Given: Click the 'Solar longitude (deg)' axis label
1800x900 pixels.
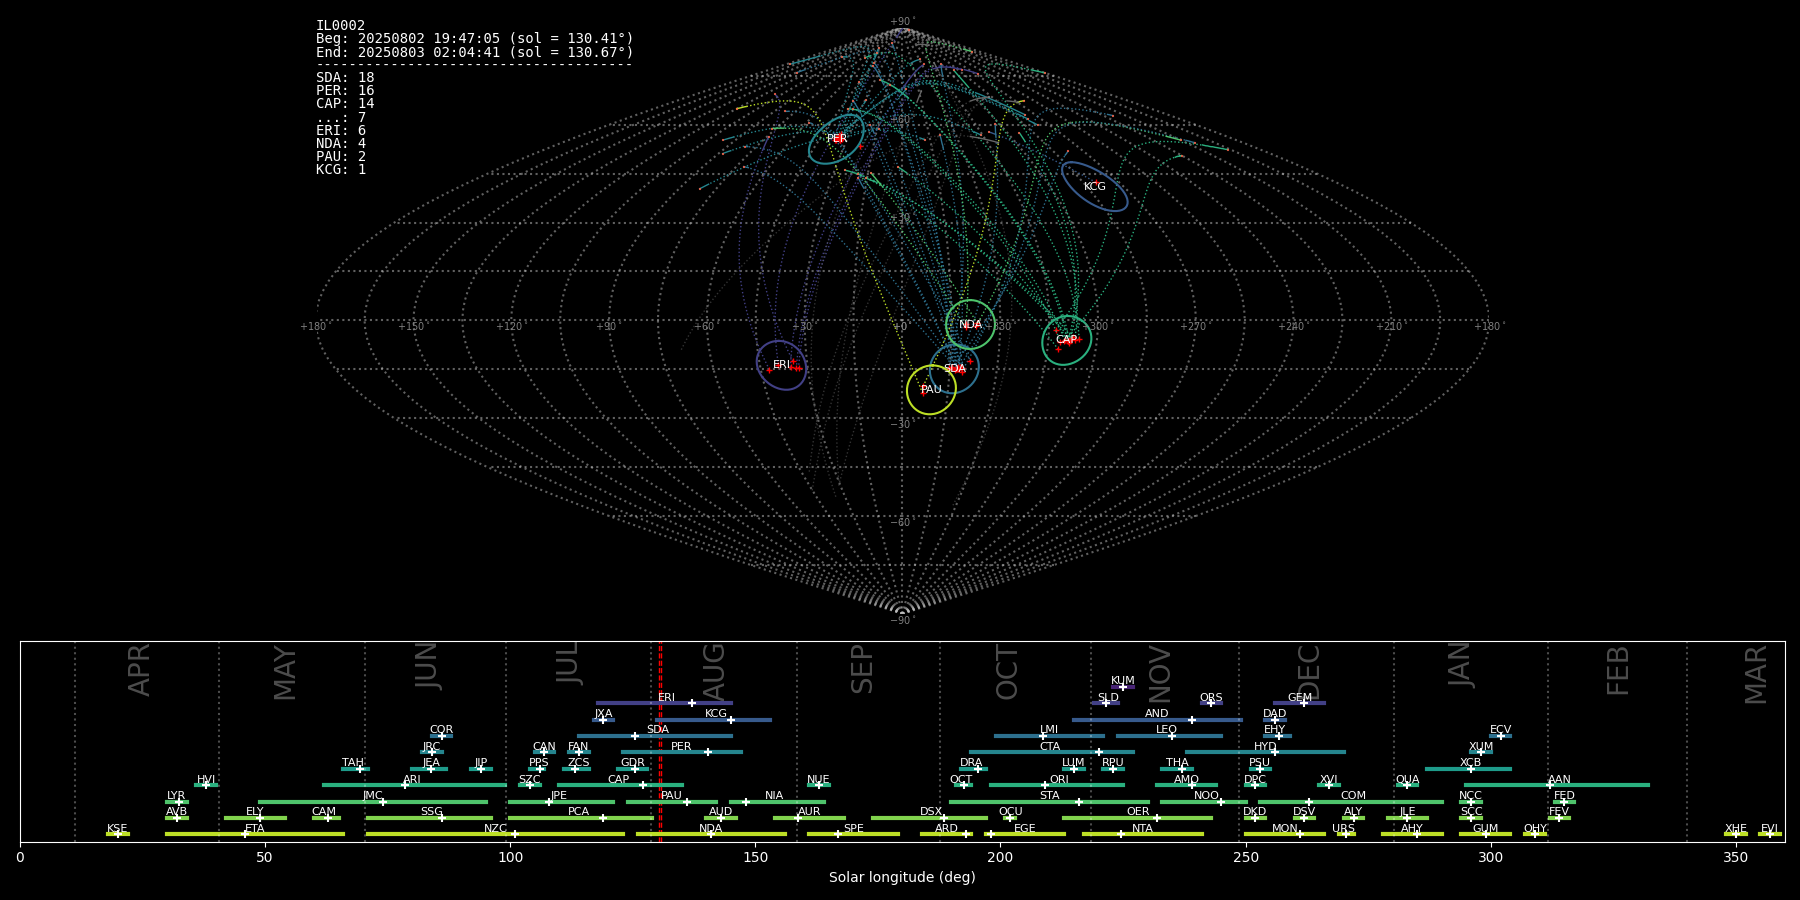Looking at the screenshot, I should (902, 877).
